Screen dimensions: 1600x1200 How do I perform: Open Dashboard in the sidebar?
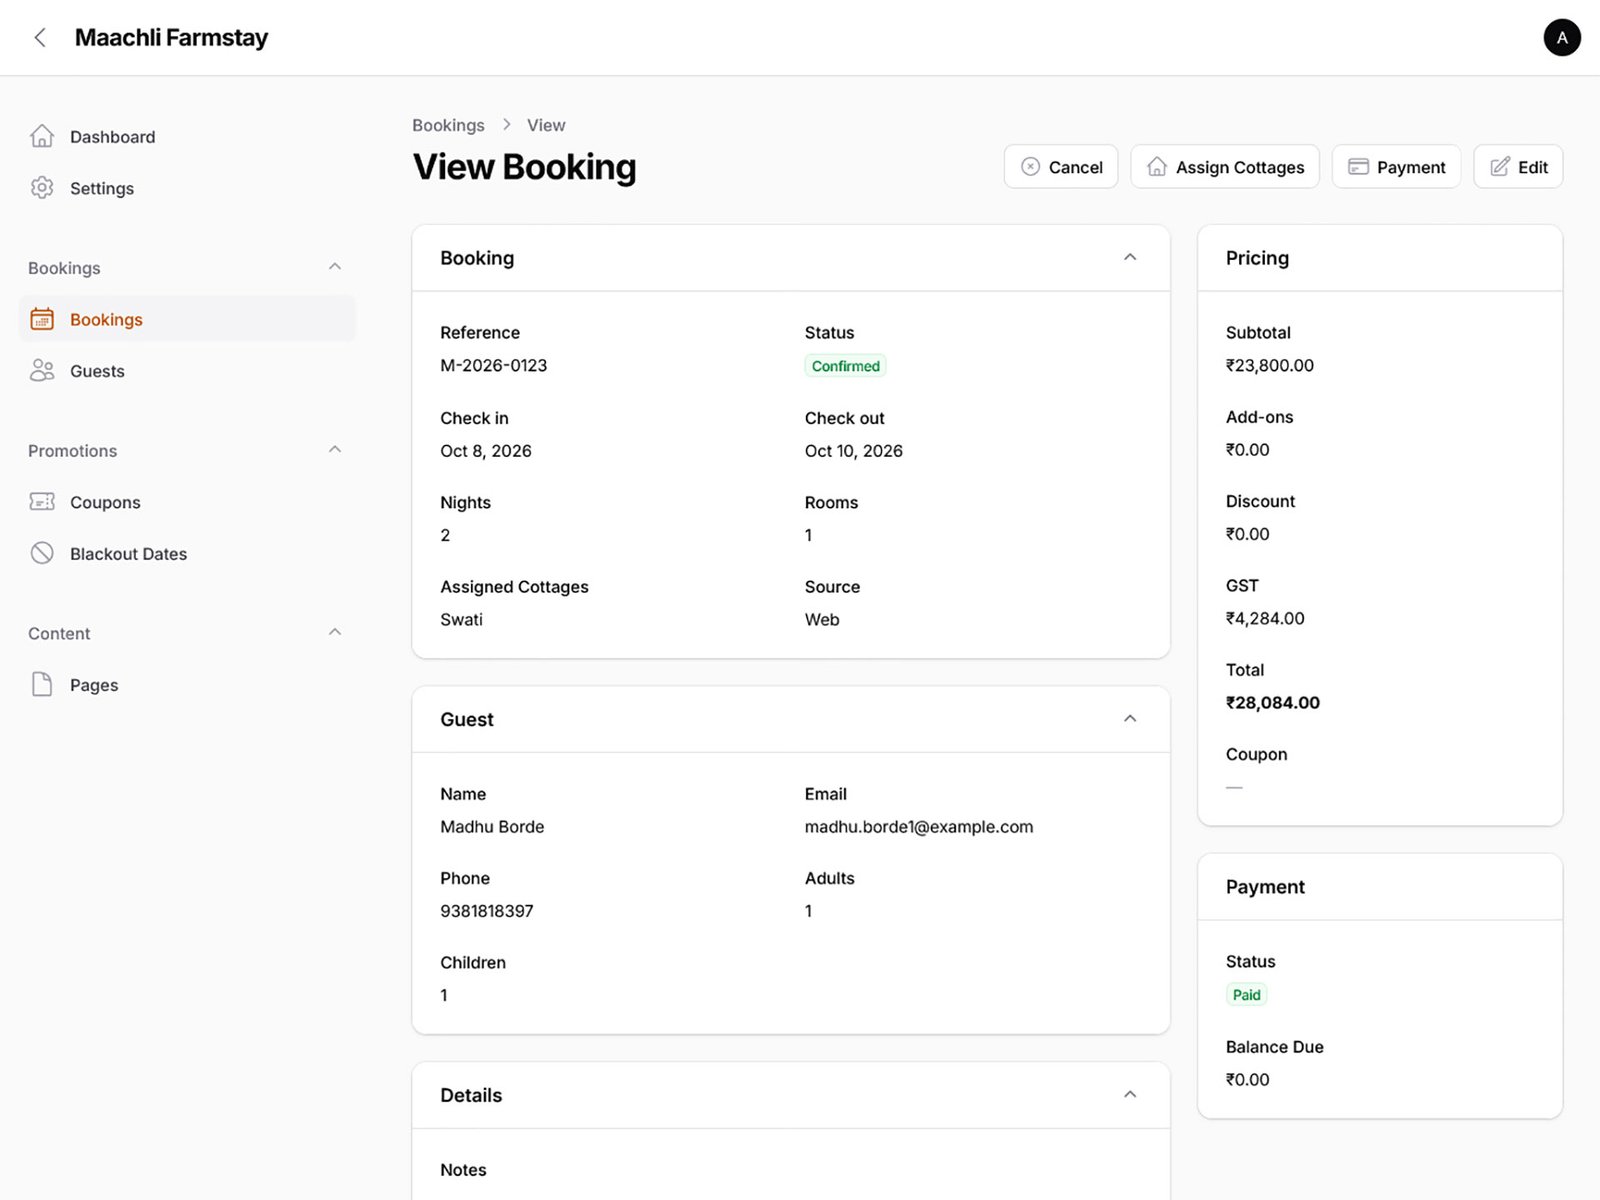(x=187, y=137)
